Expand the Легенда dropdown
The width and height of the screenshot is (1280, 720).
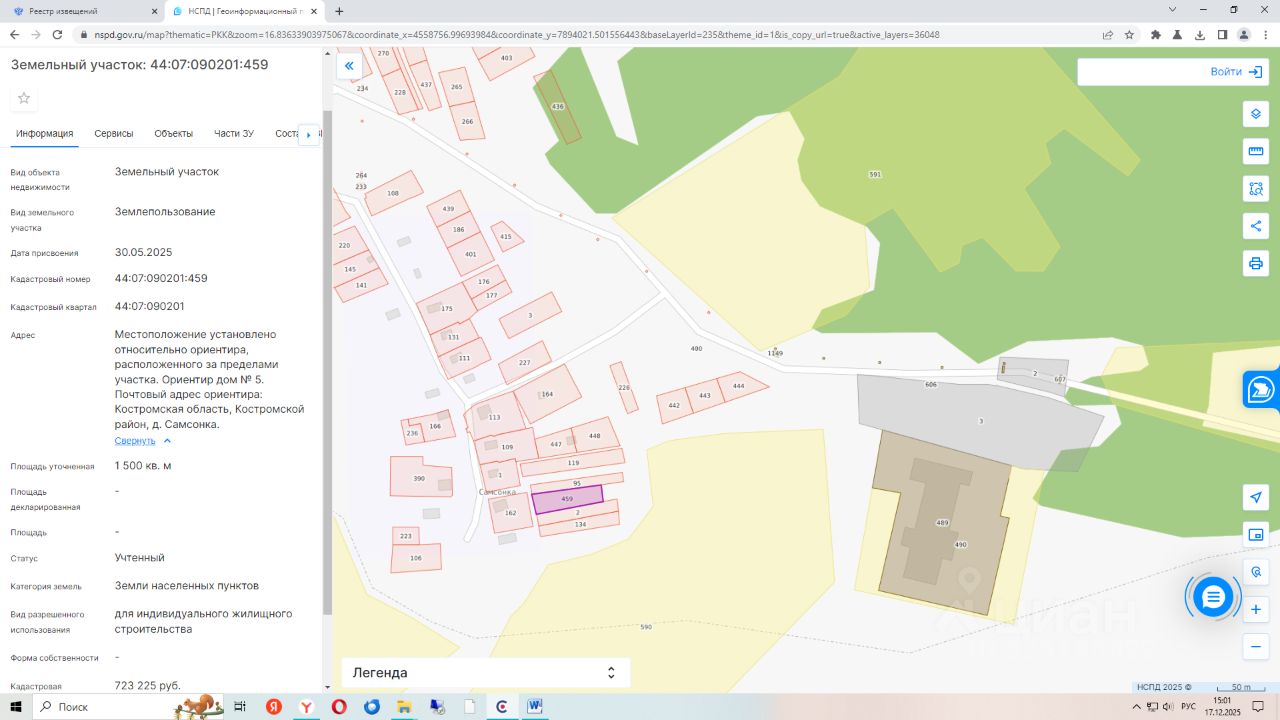point(486,673)
